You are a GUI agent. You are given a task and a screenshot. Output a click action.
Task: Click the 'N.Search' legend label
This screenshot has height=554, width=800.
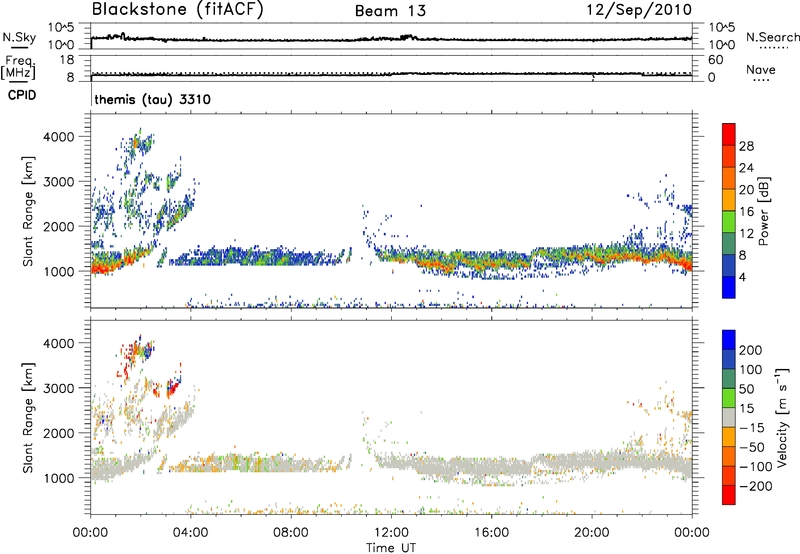tap(772, 37)
